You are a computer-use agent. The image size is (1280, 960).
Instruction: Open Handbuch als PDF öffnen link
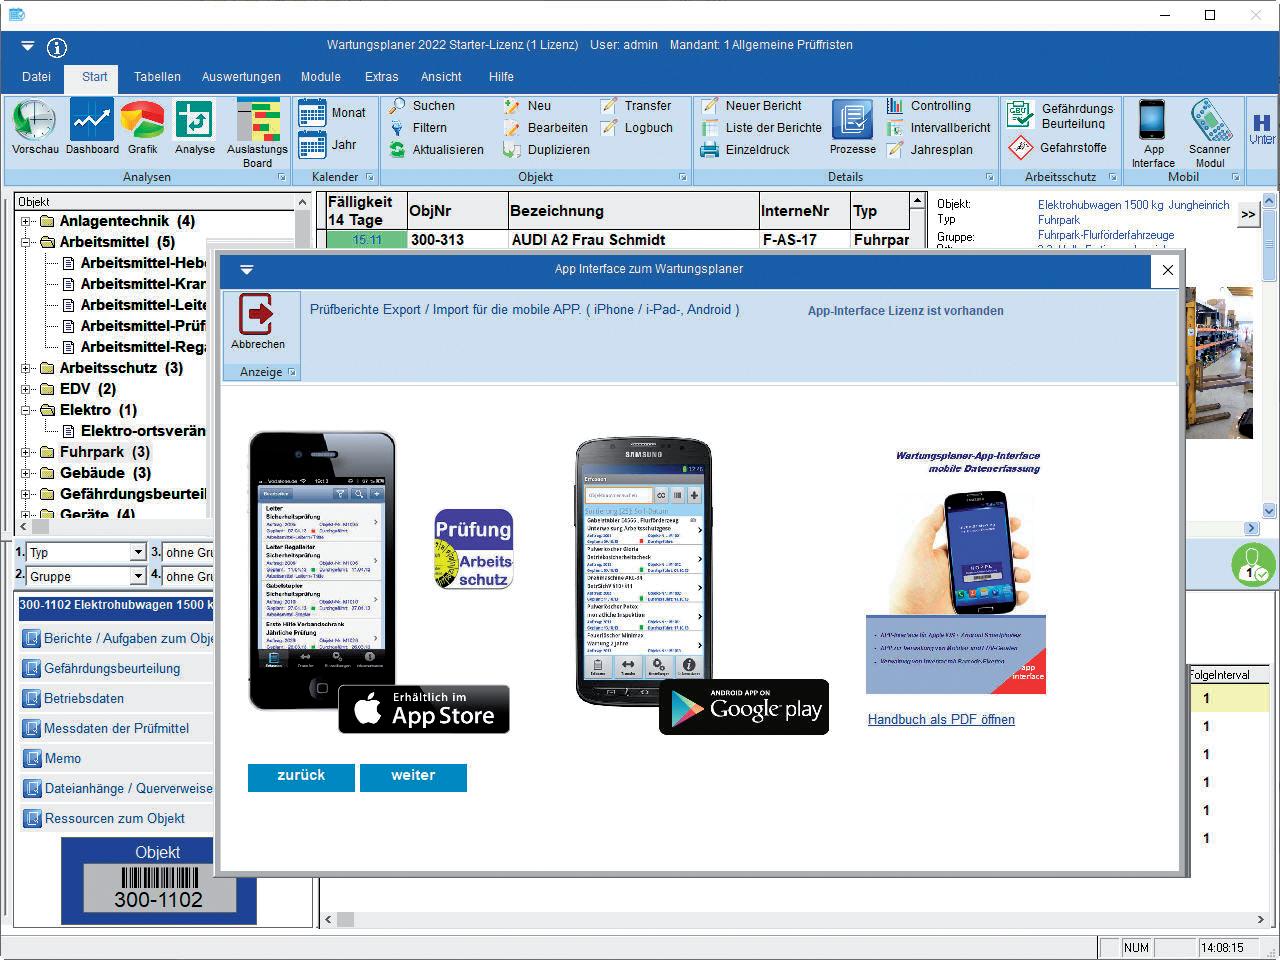[x=941, y=720]
